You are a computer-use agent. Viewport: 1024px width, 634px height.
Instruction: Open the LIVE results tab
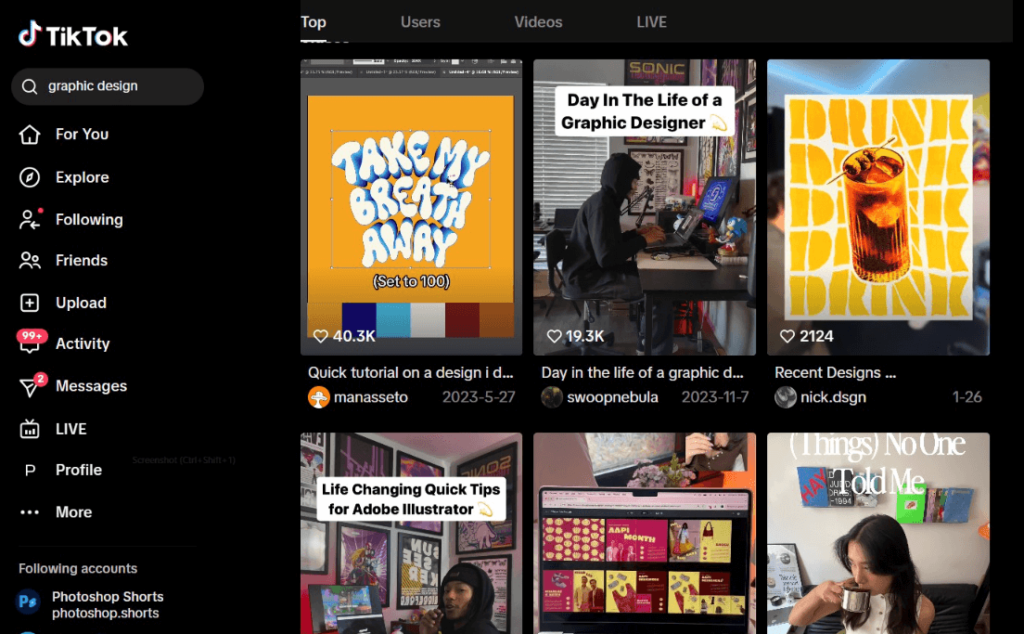pyautogui.click(x=651, y=22)
